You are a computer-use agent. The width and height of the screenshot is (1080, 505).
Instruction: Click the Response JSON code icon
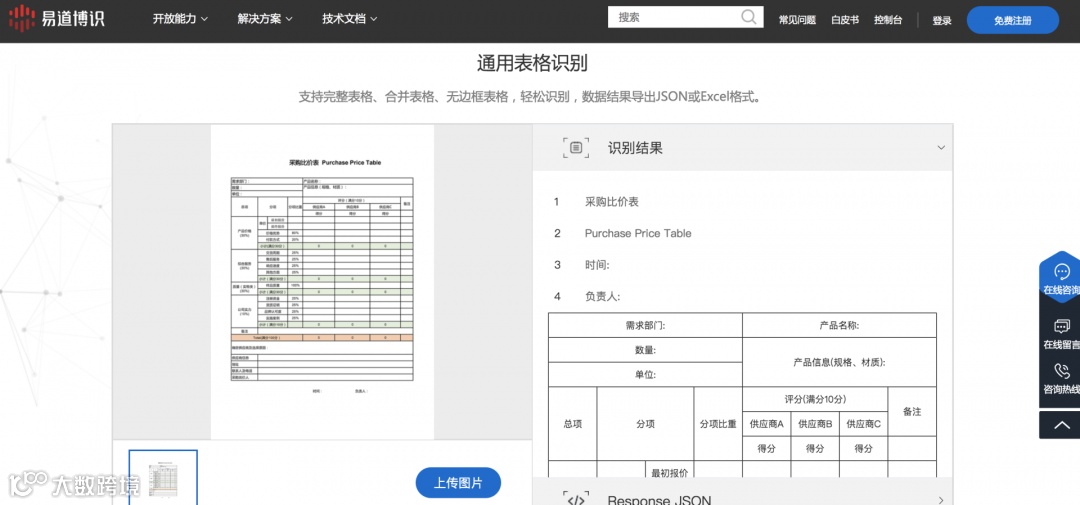[x=576, y=500]
